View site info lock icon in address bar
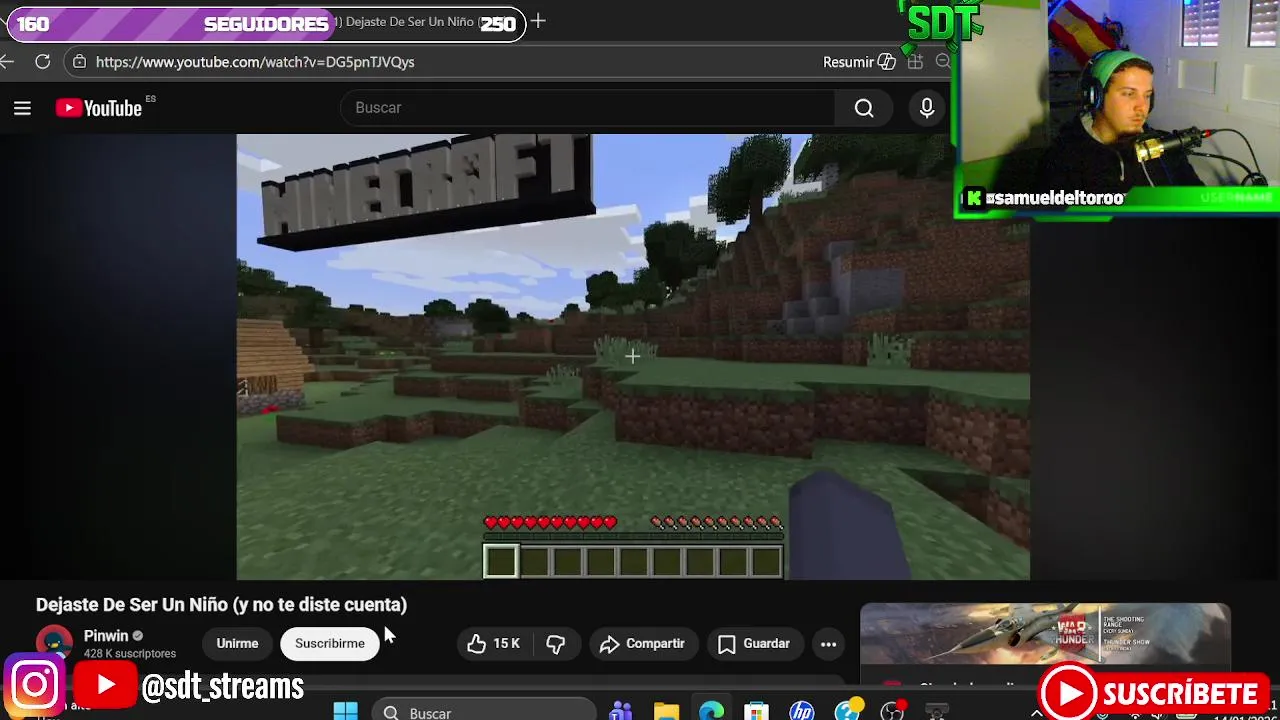1280x720 pixels. [79, 62]
